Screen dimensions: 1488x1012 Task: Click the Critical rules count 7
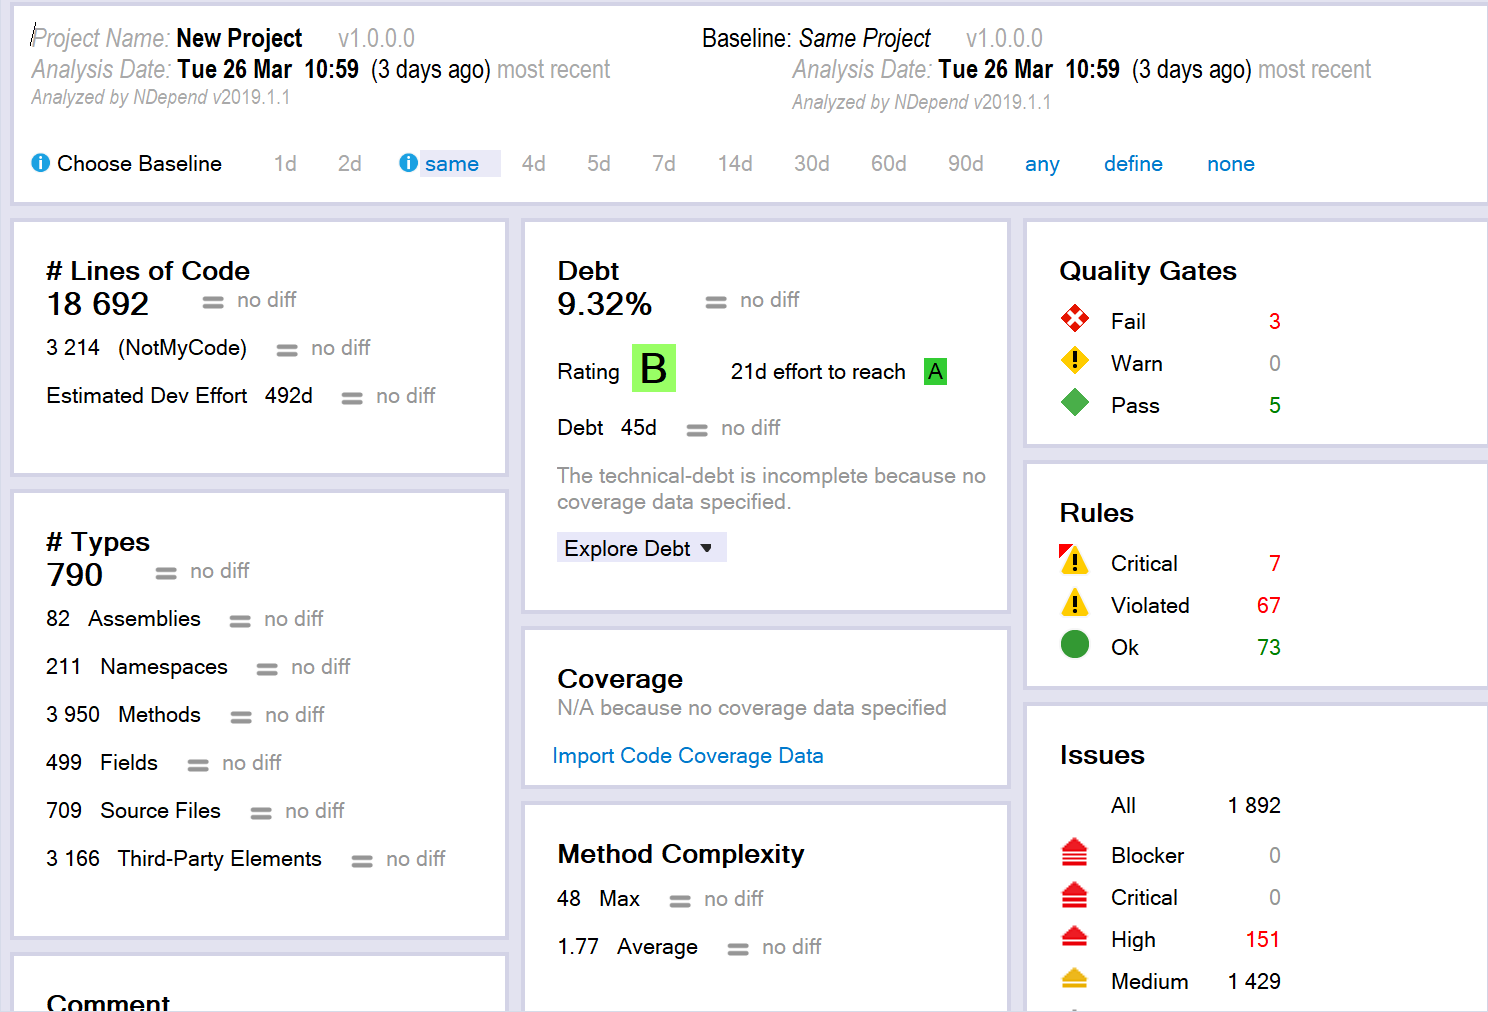point(1274,564)
